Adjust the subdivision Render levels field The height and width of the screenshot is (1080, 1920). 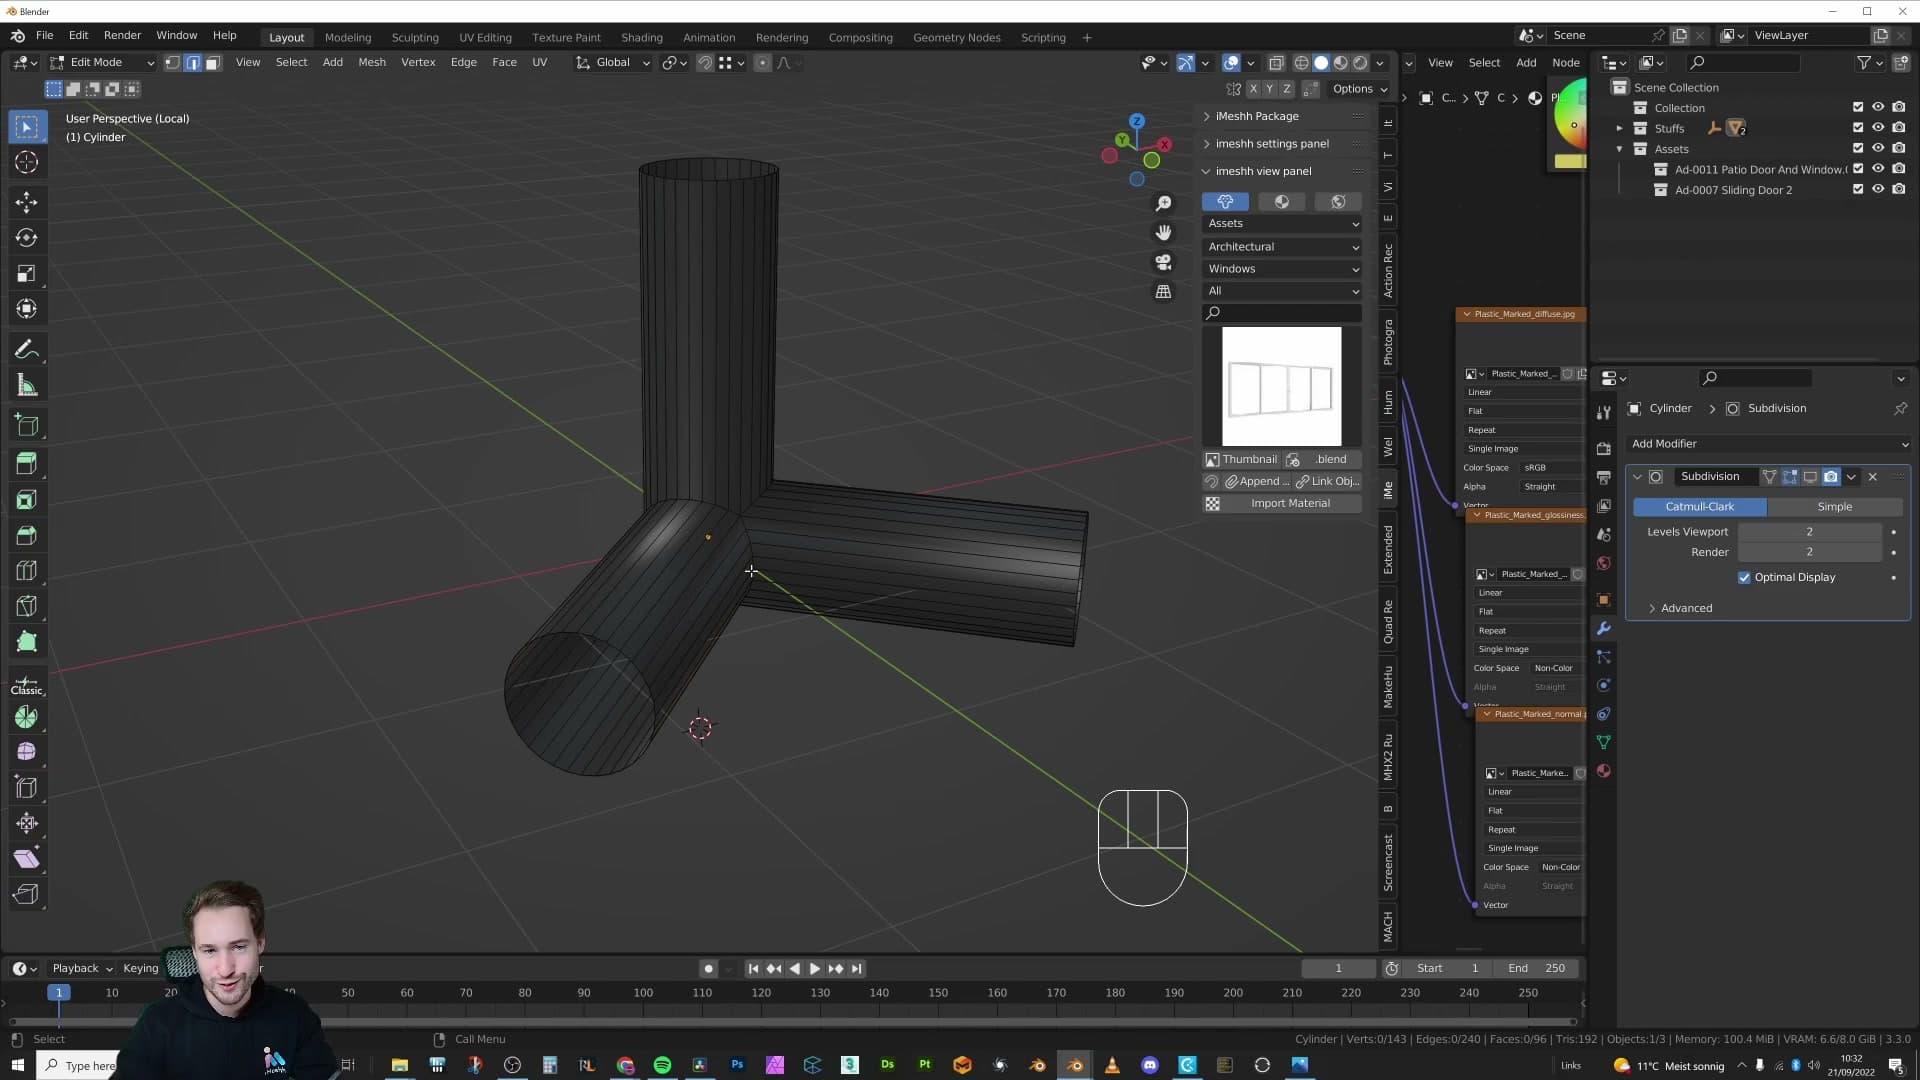click(1809, 553)
